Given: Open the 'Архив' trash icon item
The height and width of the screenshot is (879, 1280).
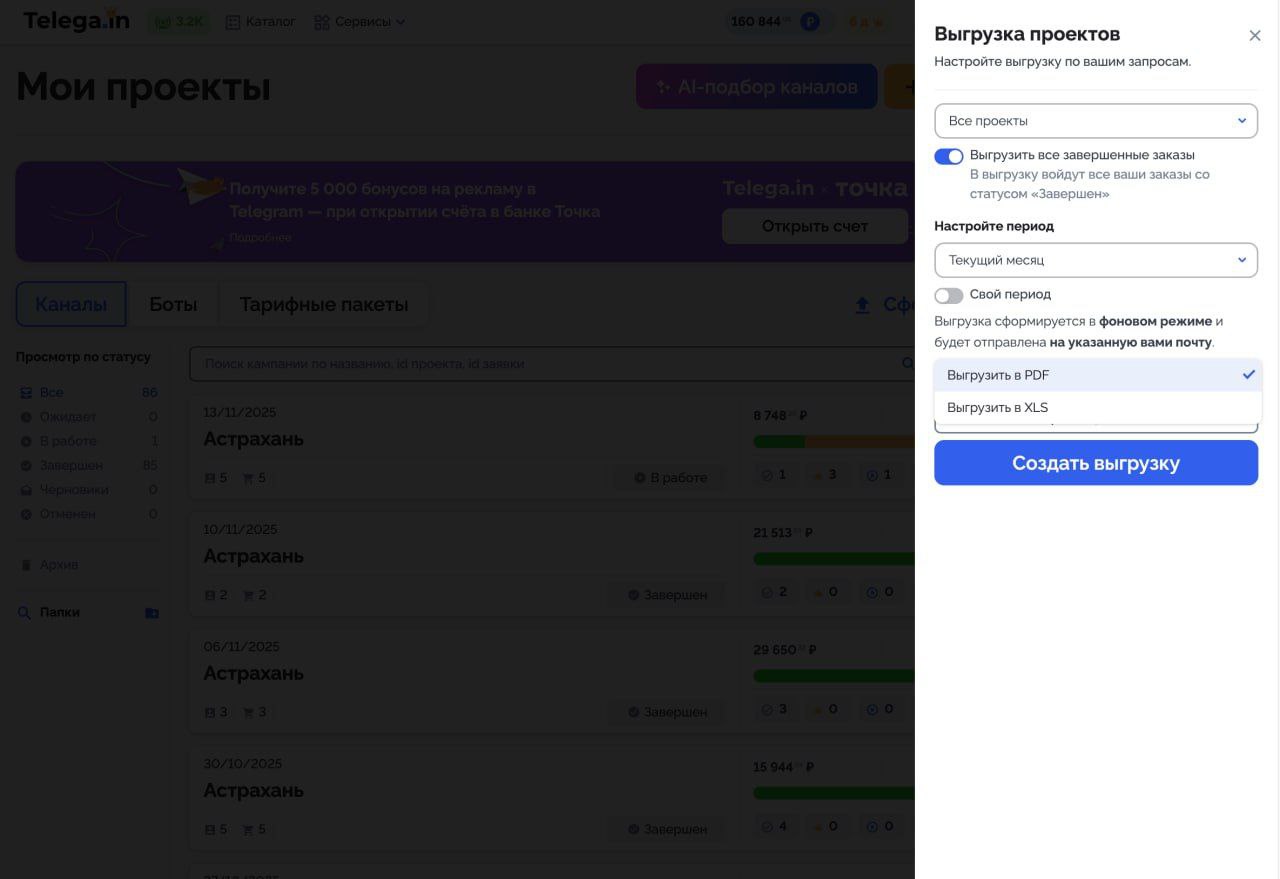Looking at the screenshot, I should 27,565.
